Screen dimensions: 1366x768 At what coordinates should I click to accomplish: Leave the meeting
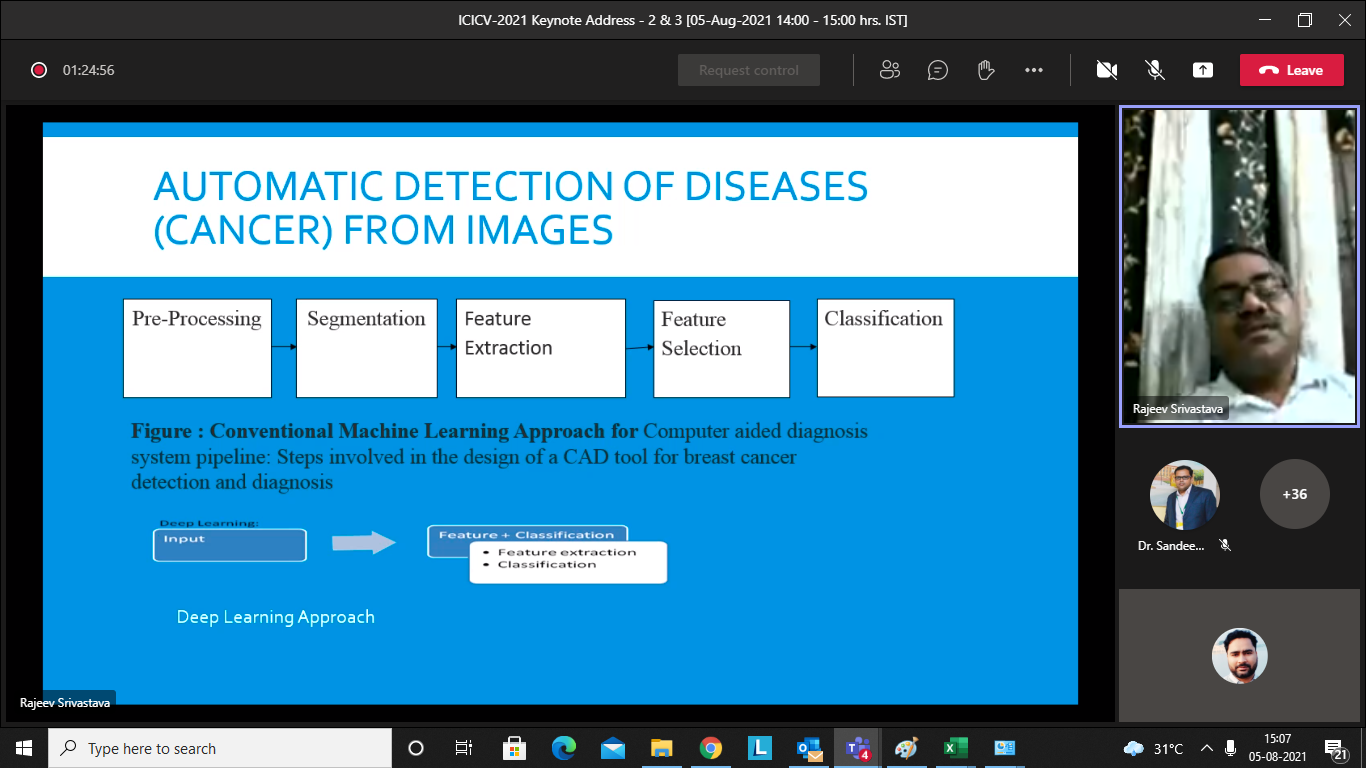[1291, 70]
